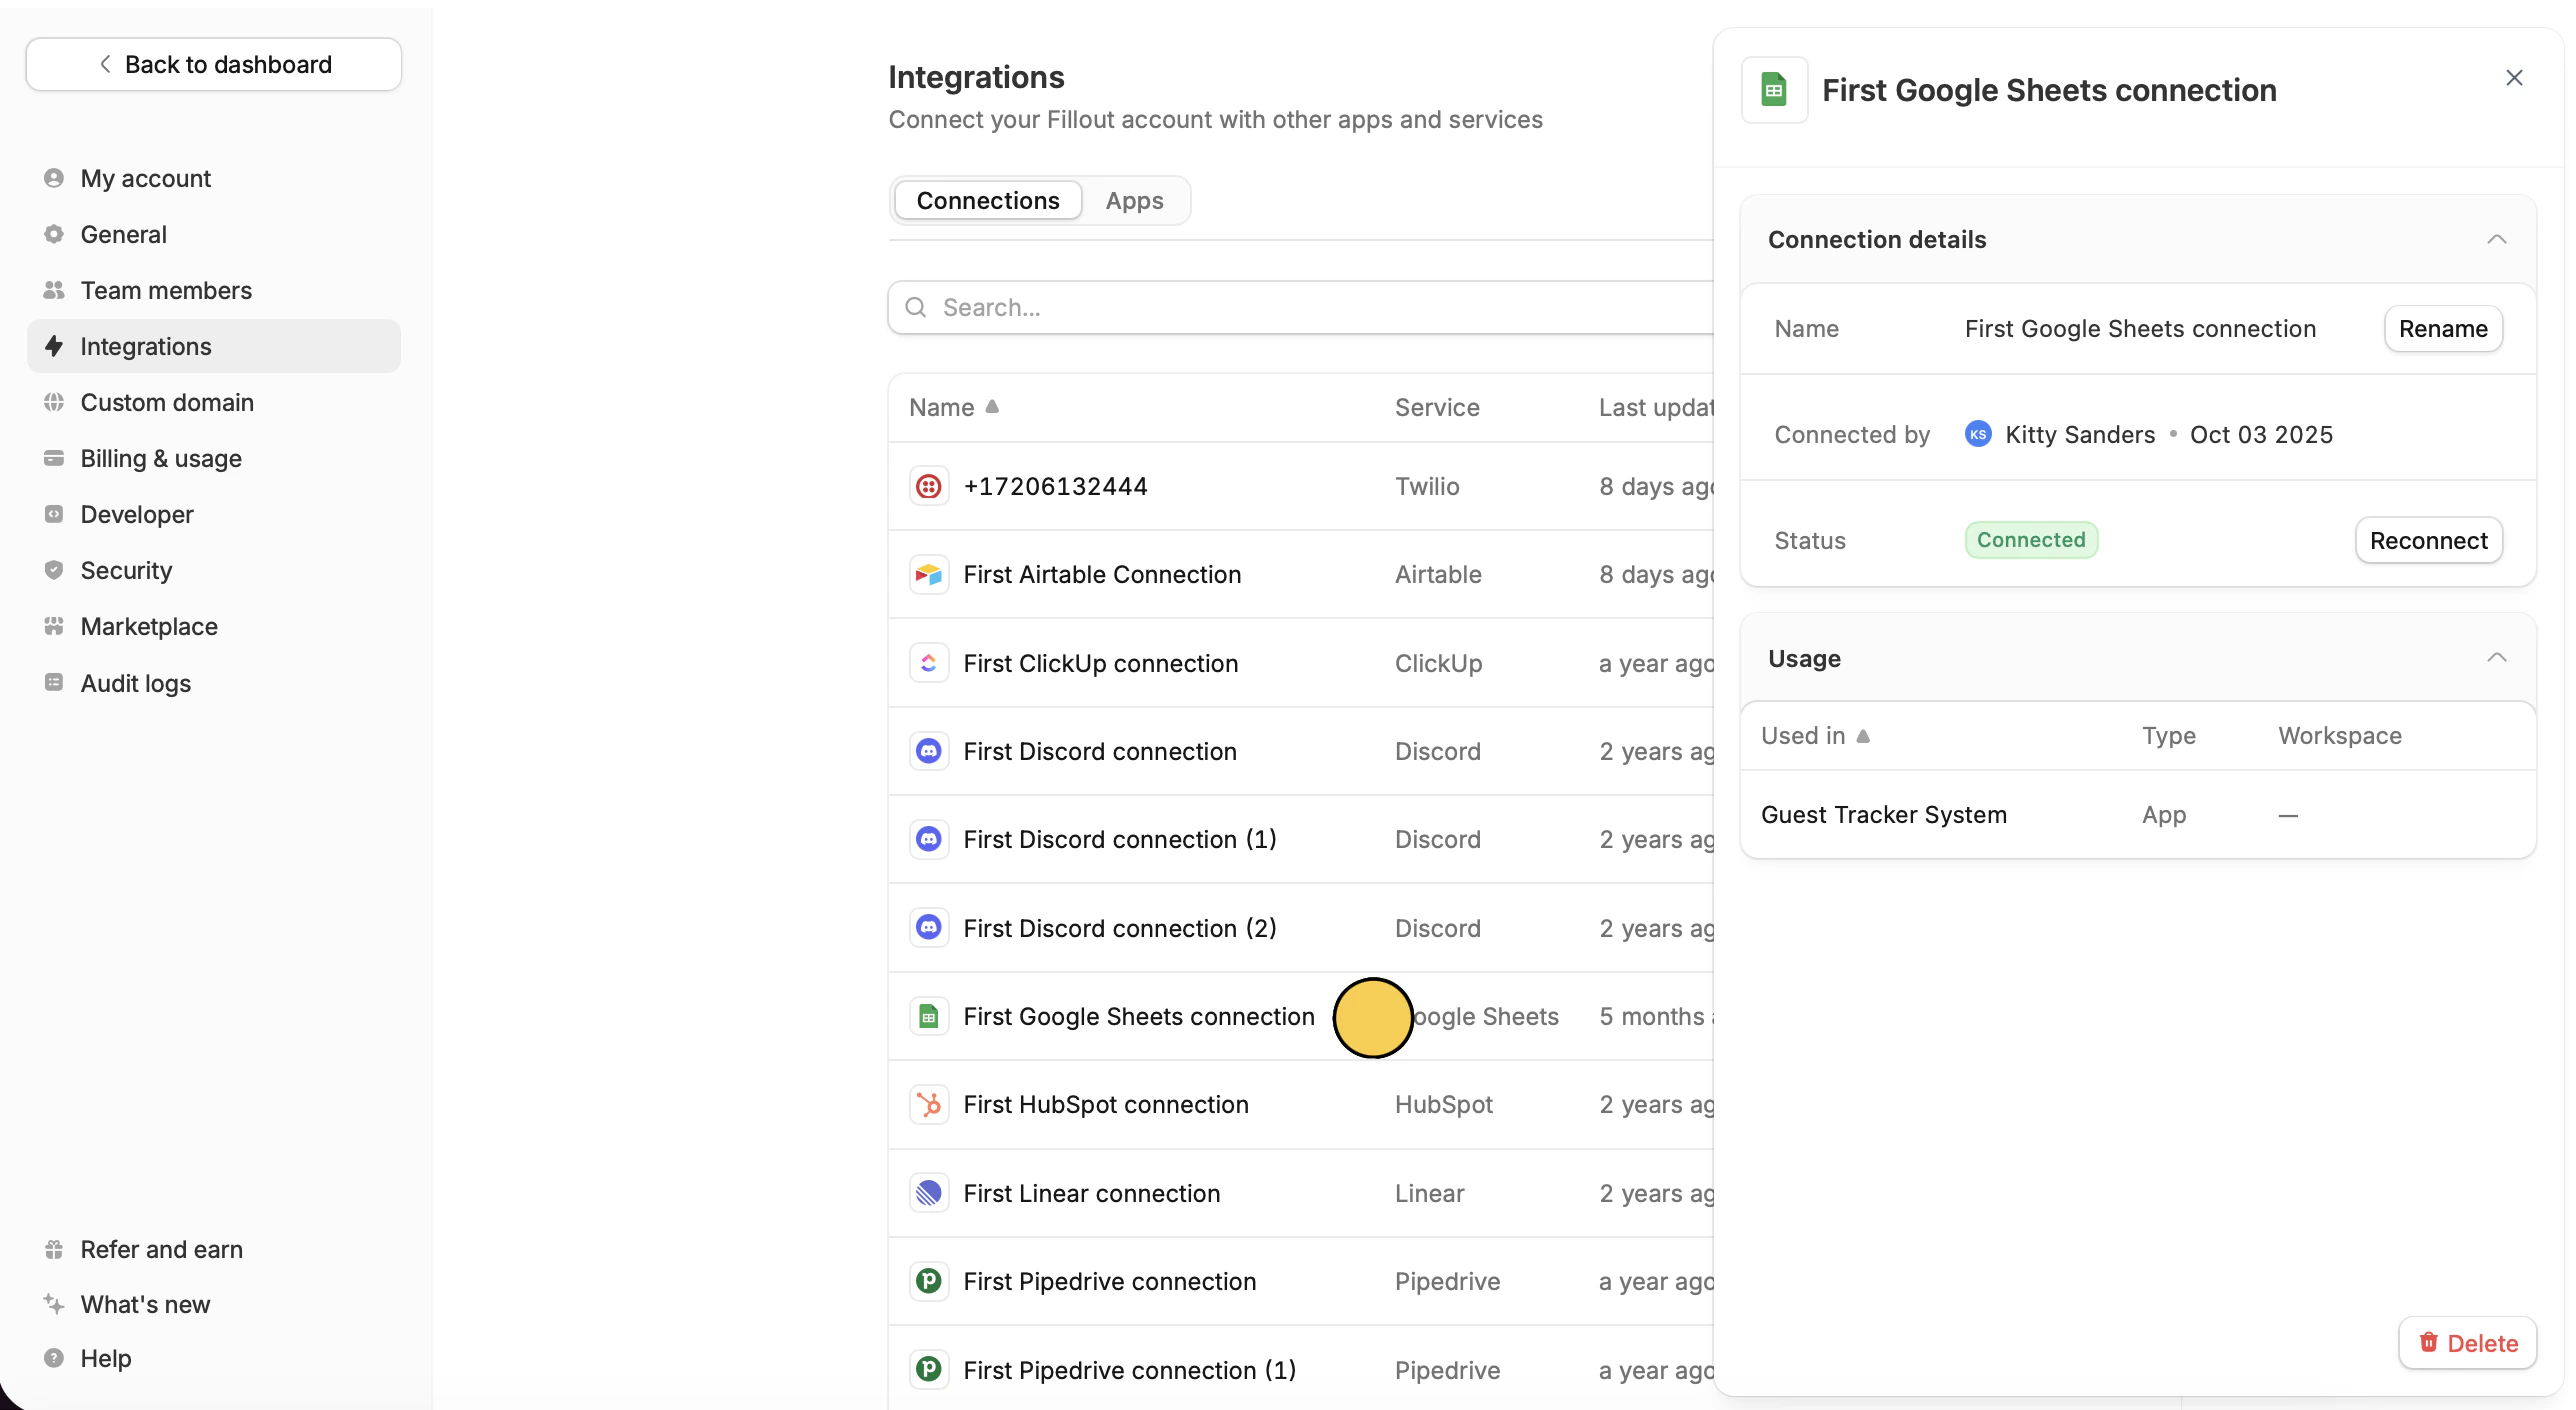Click the Twilio icon beside +17206132444

pyautogui.click(x=929, y=486)
